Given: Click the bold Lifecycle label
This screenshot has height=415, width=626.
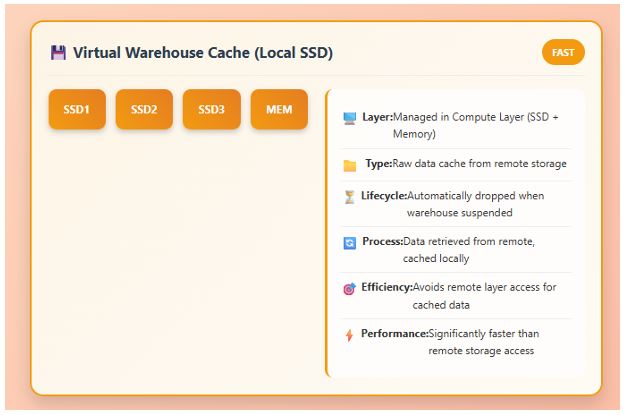Looking at the screenshot, I should (384, 196).
